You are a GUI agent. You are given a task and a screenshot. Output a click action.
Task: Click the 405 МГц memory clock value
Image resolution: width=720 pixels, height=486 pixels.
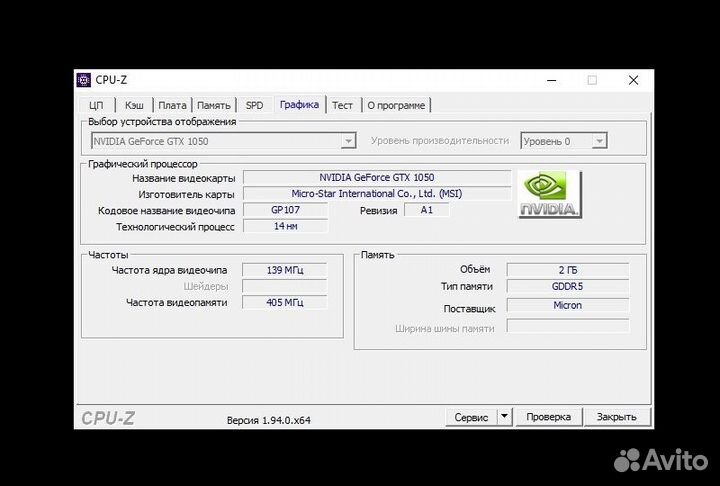(x=285, y=302)
